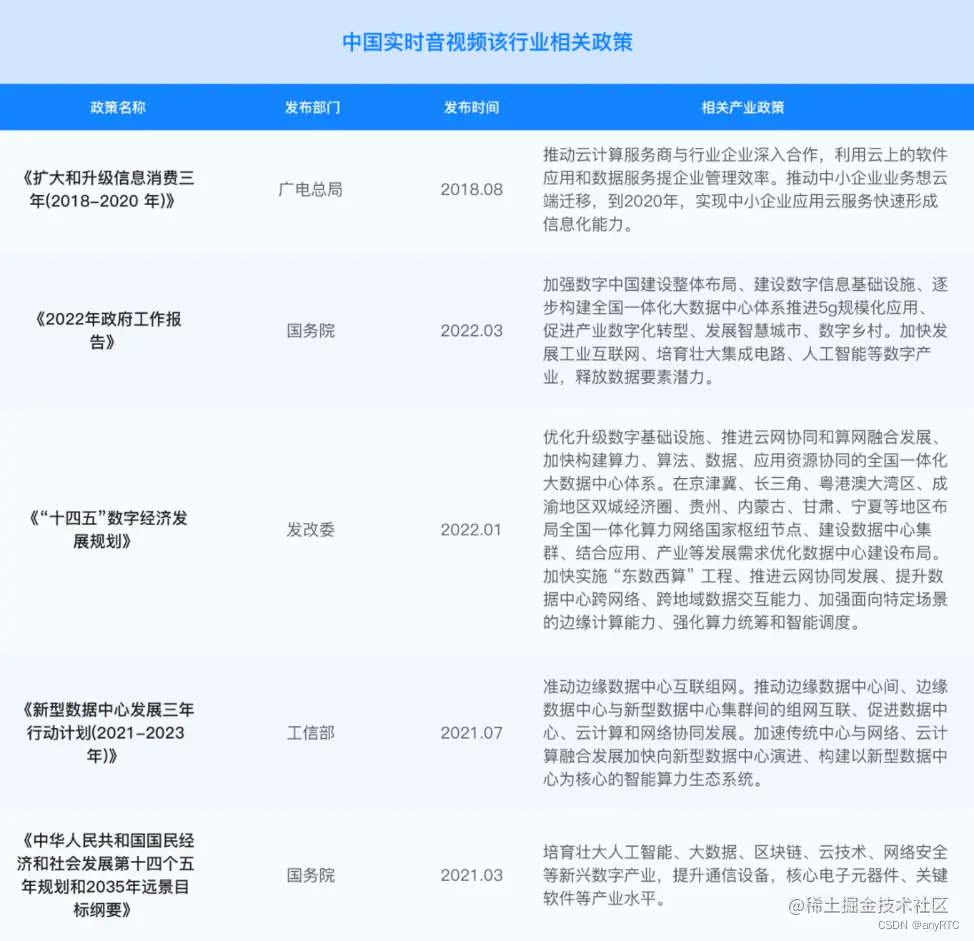Select the 发布部门 column header

click(x=310, y=107)
